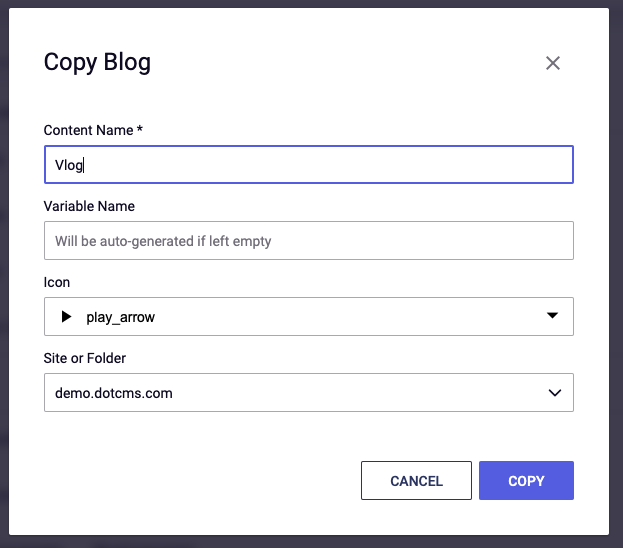
Task: Open the Icon selector showing play_arrow text
Action: tap(309, 316)
